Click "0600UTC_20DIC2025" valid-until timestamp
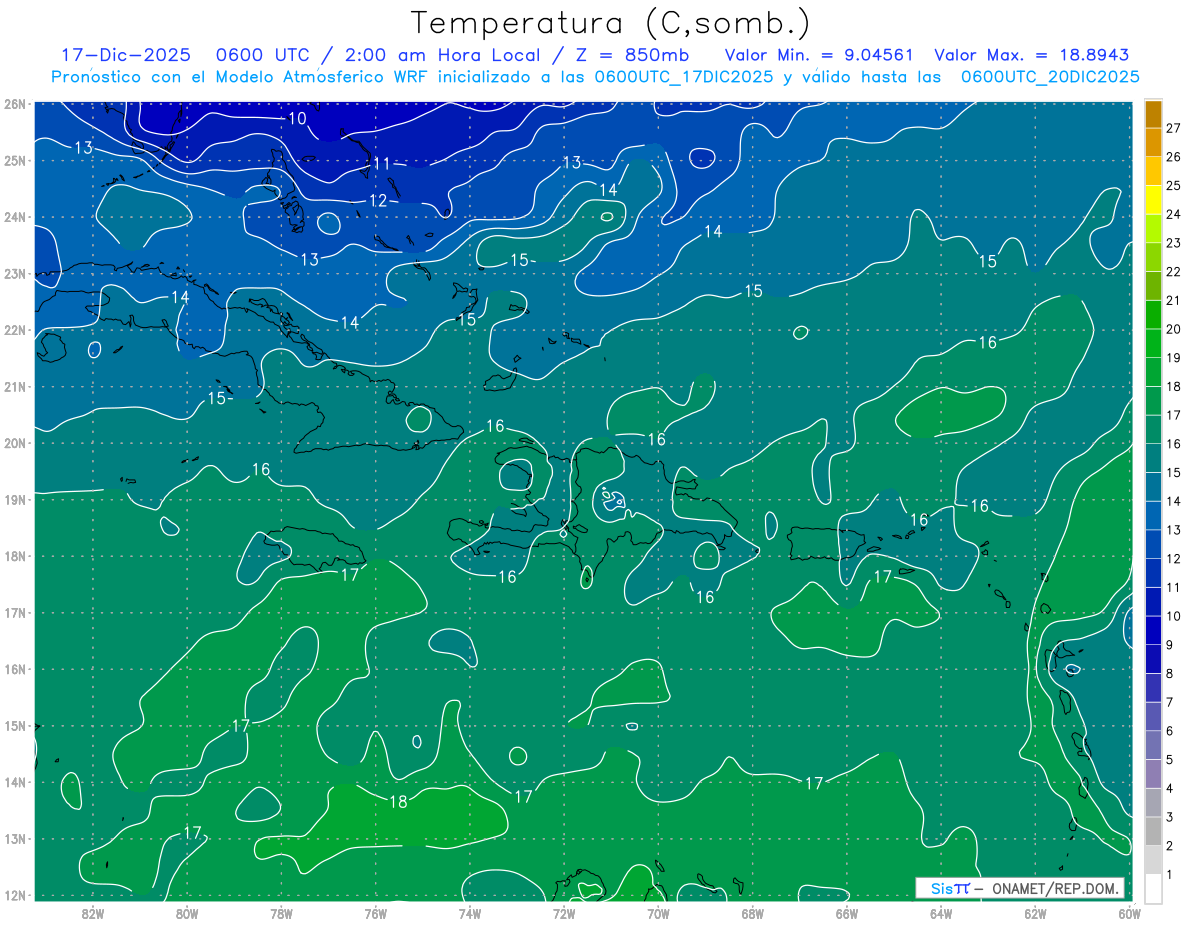 point(1050,77)
